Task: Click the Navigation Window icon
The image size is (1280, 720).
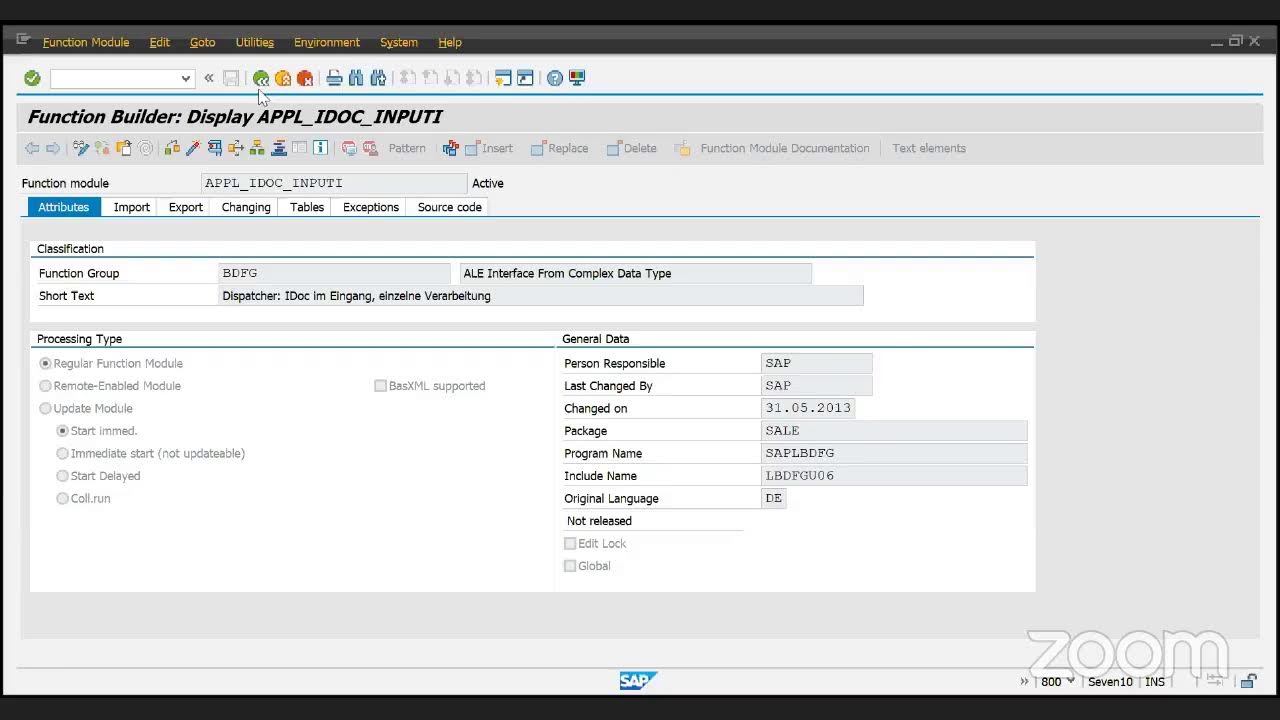Action: click(279, 148)
